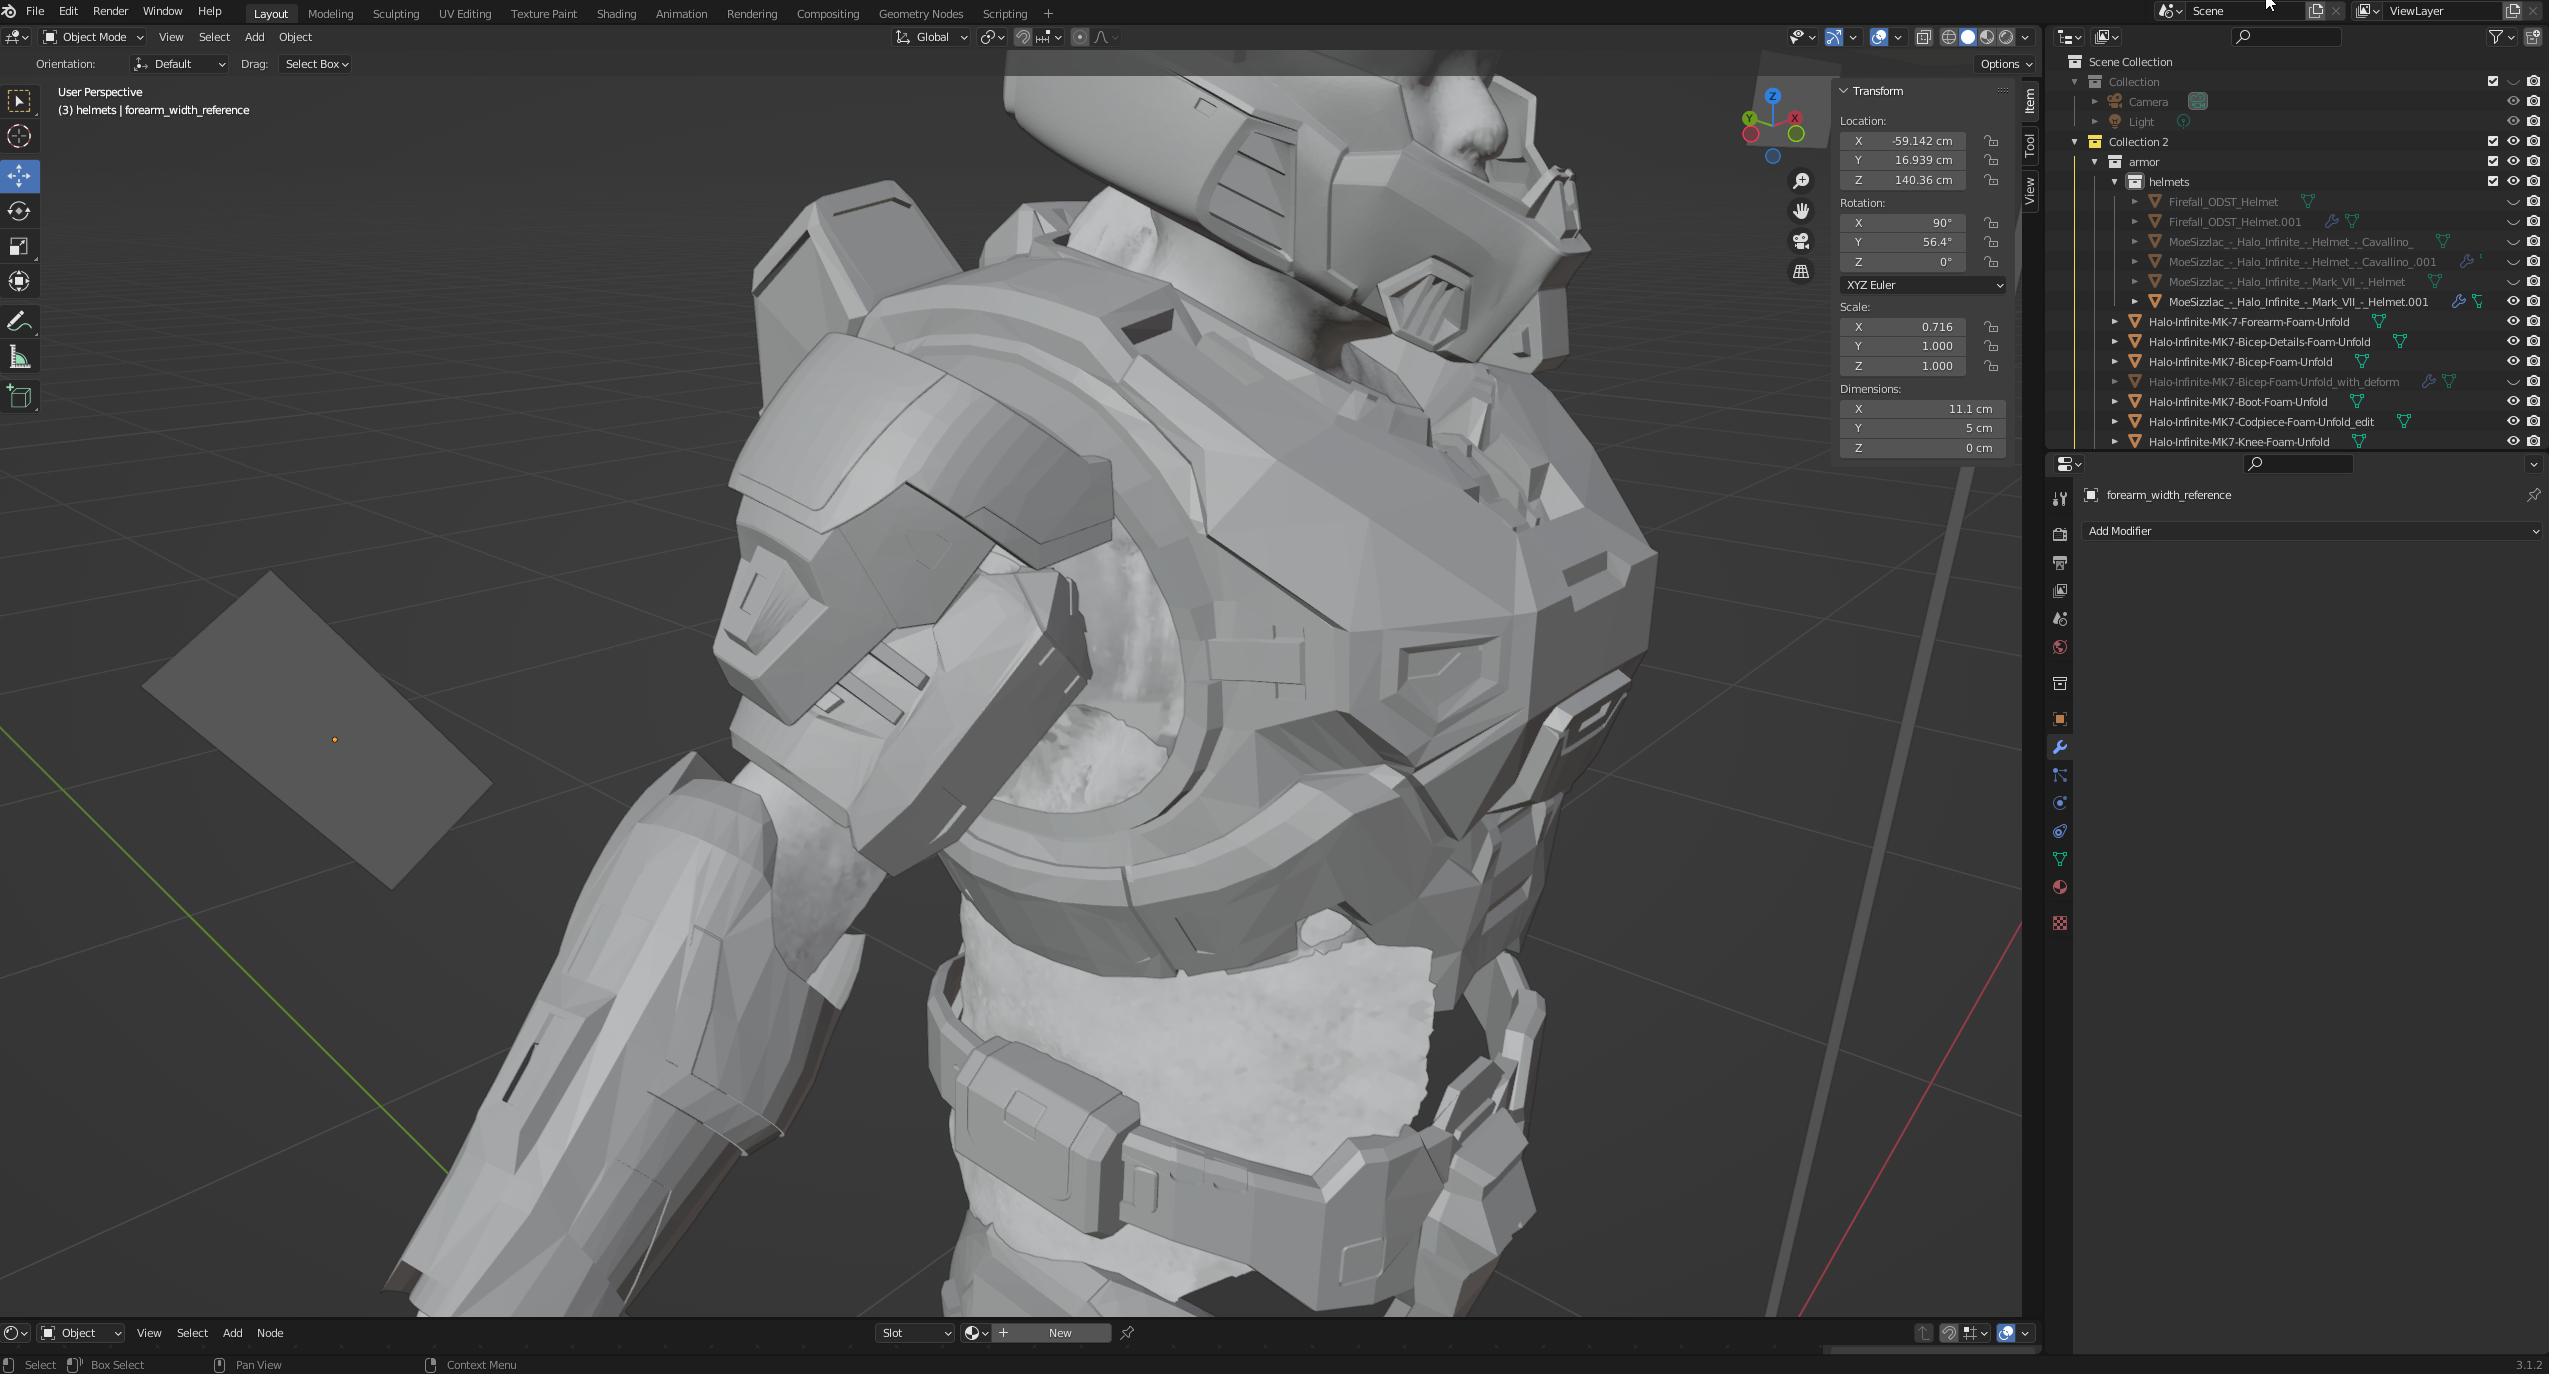Viewport: 2549px width, 1374px height.
Task: Click the pan view hand icon
Action: click(1801, 211)
